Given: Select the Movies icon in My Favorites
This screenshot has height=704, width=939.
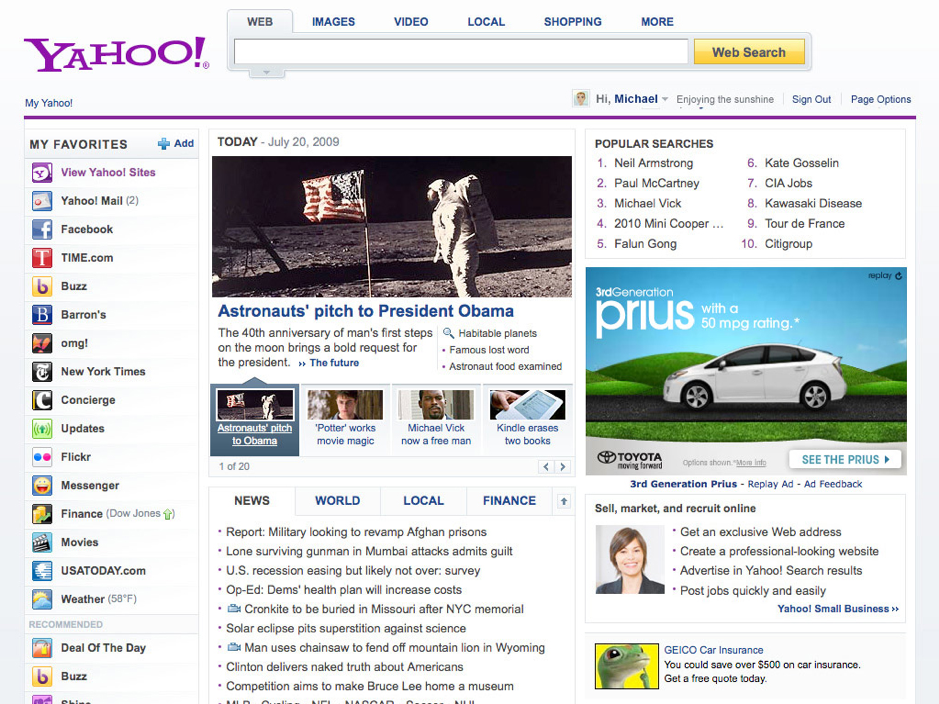Looking at the screenshot, I should pos(40,542).
